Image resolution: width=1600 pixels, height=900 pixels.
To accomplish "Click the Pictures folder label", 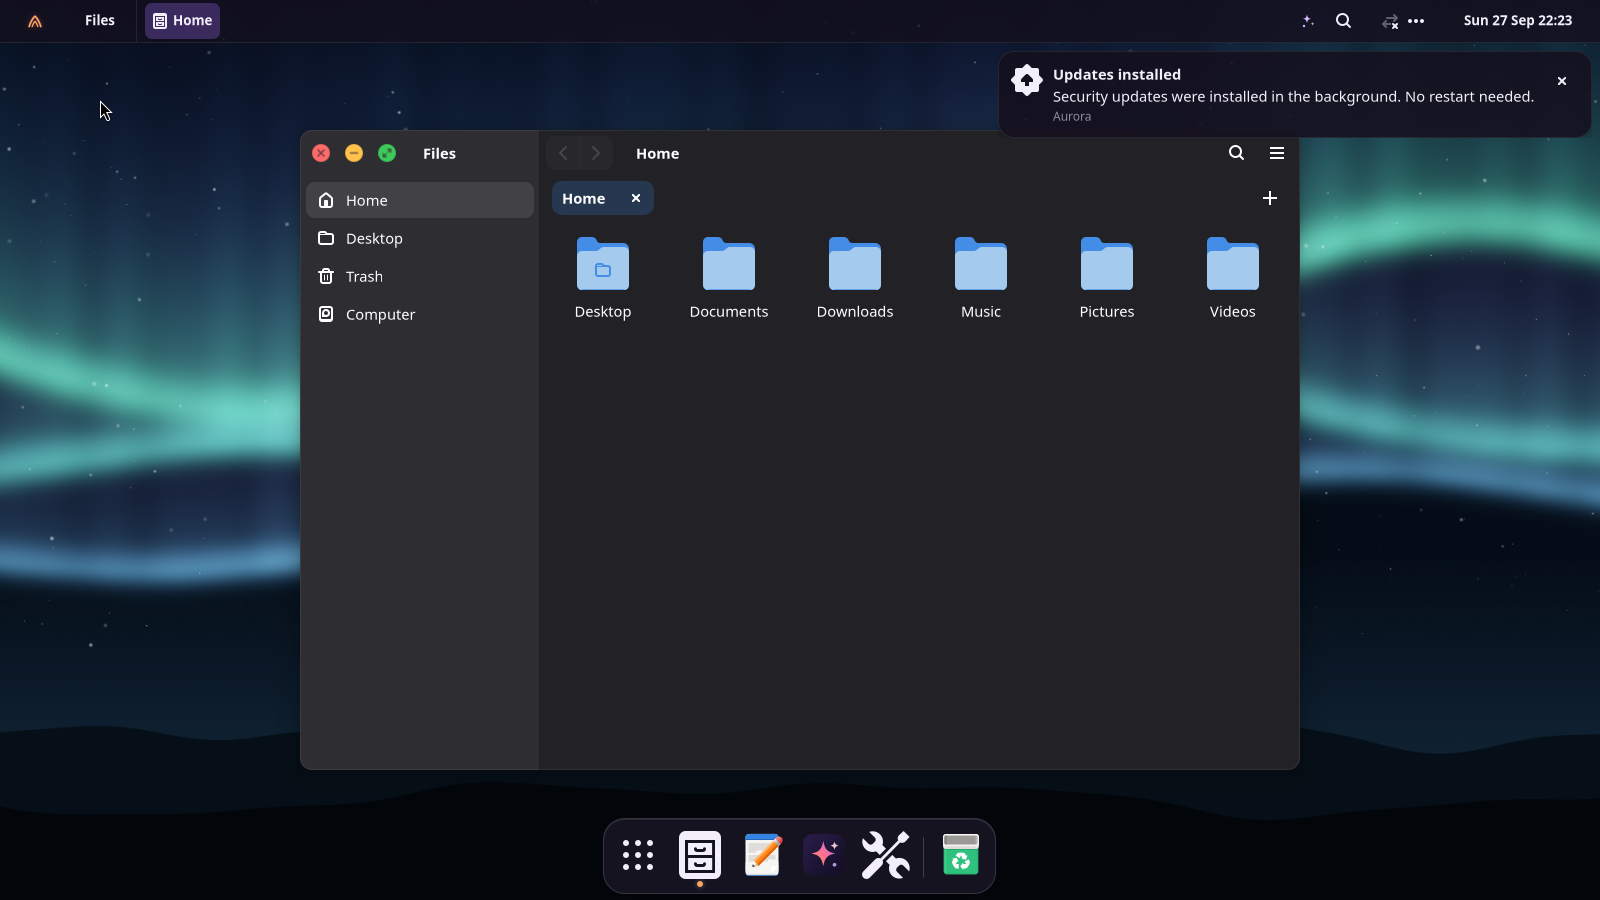I will [1107, 312].
